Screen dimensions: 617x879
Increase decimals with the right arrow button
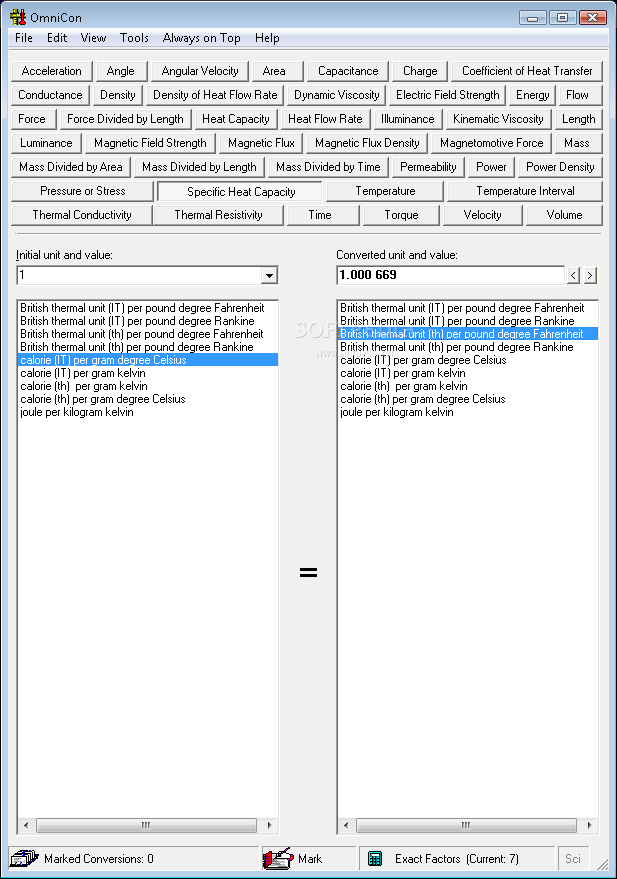[590, 275]
